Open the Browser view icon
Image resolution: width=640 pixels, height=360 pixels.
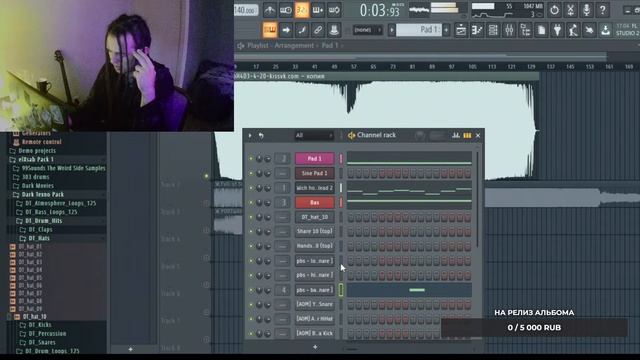tap(525, 30)
